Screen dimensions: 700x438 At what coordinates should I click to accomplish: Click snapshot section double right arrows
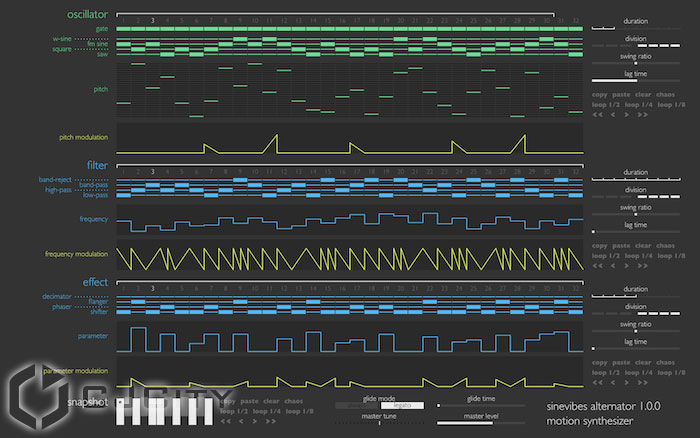[271, 421]
